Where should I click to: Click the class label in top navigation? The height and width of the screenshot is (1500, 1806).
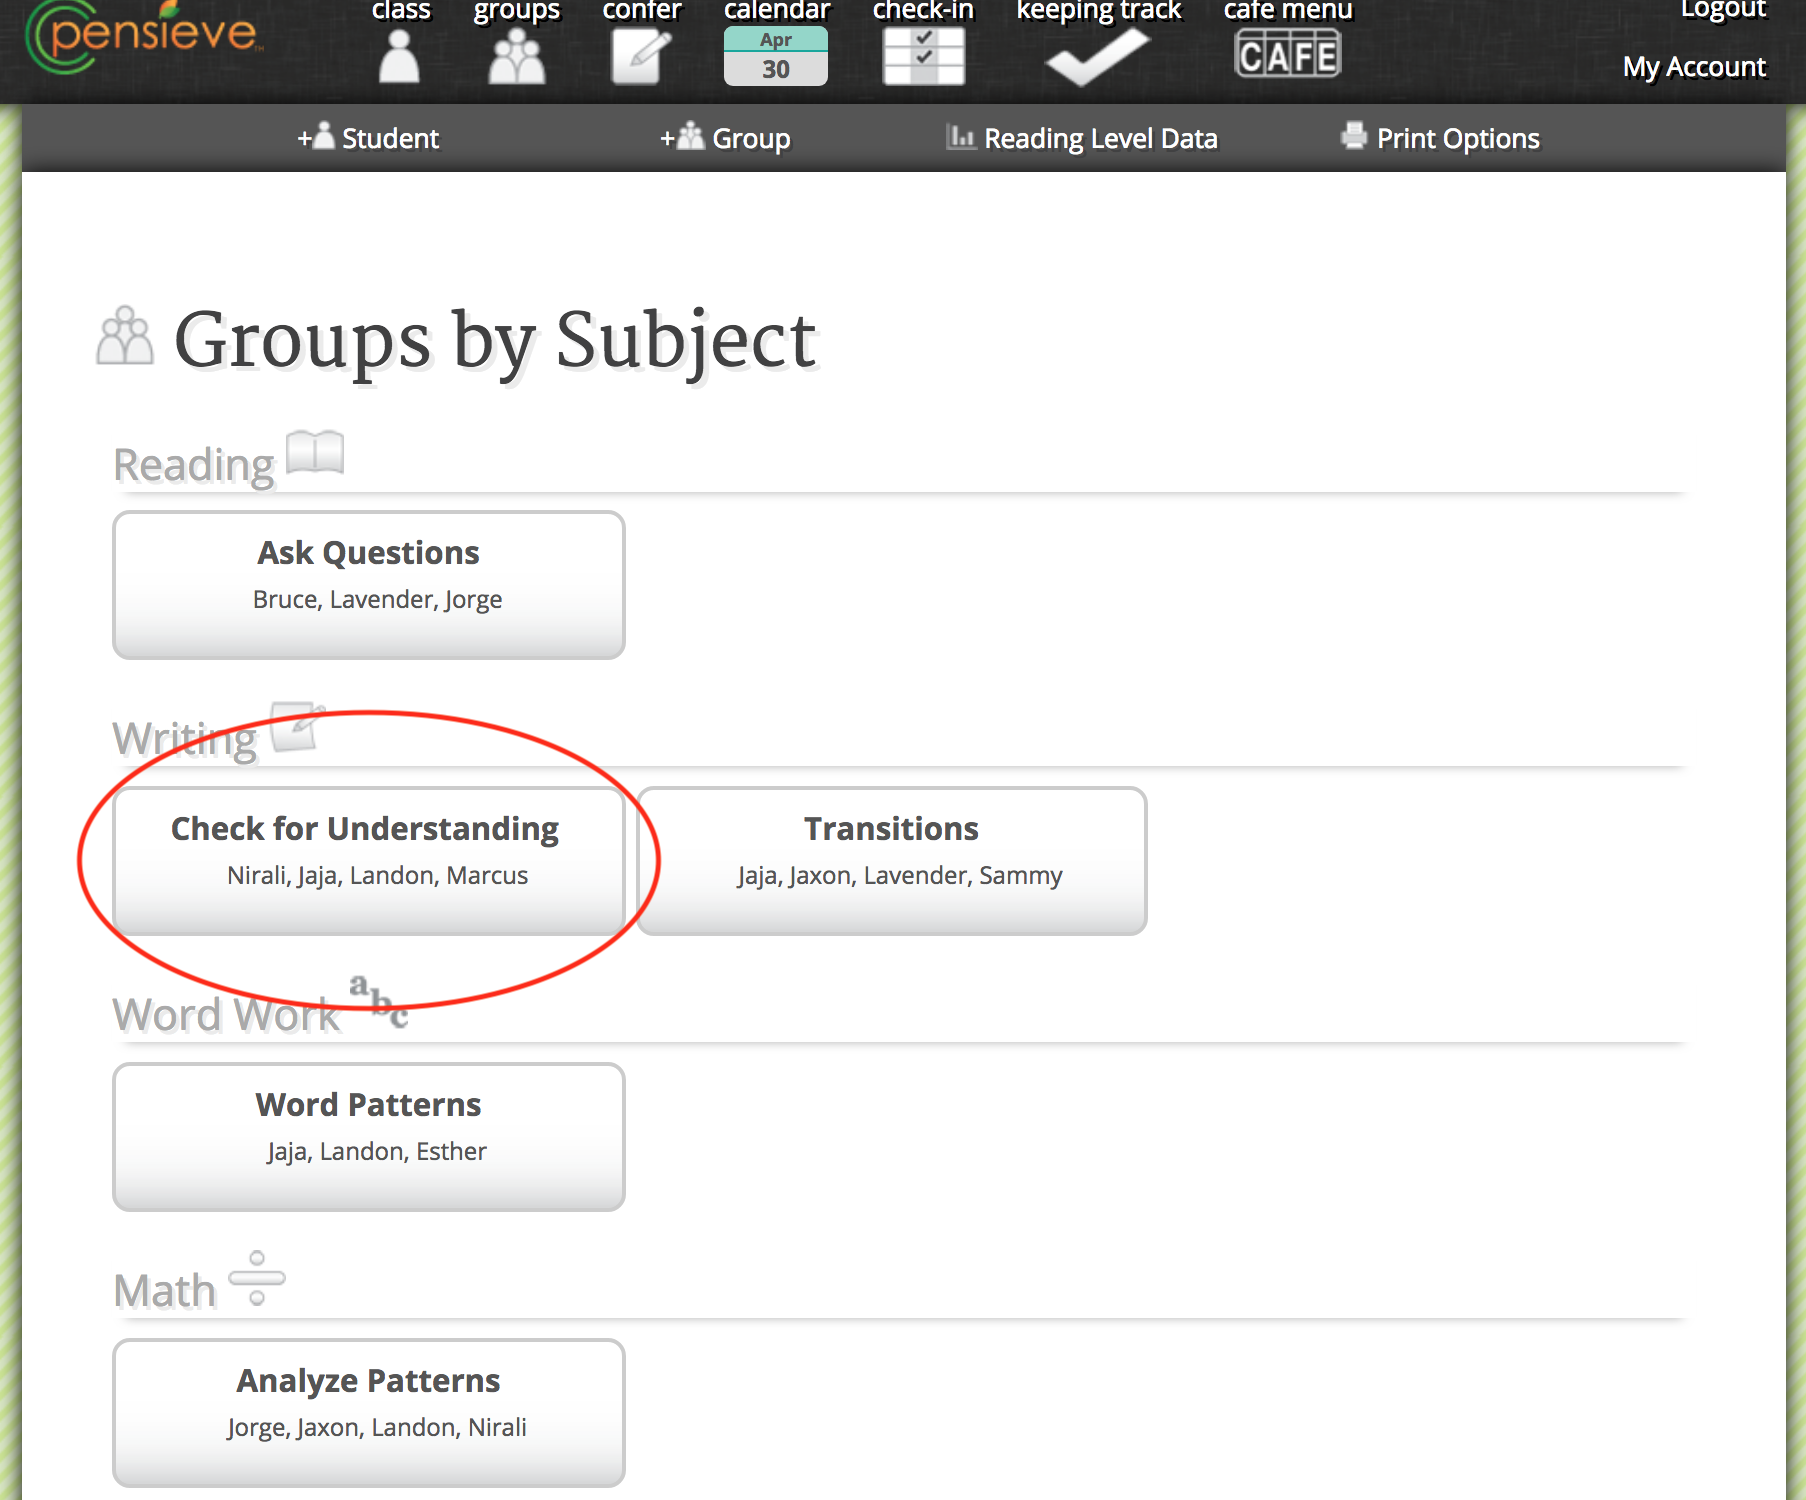pyautogui.click(x=401, y=11)
